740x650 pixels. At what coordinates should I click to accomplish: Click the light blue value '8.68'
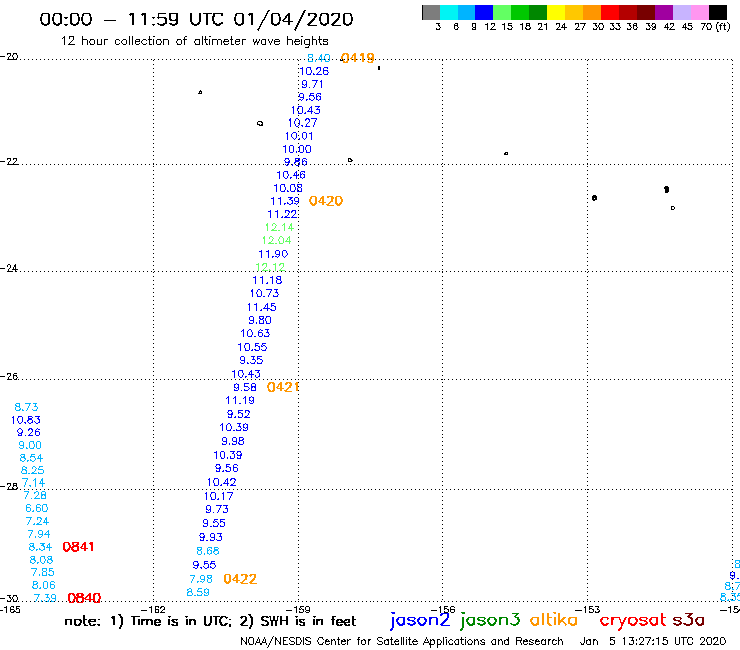208,551
